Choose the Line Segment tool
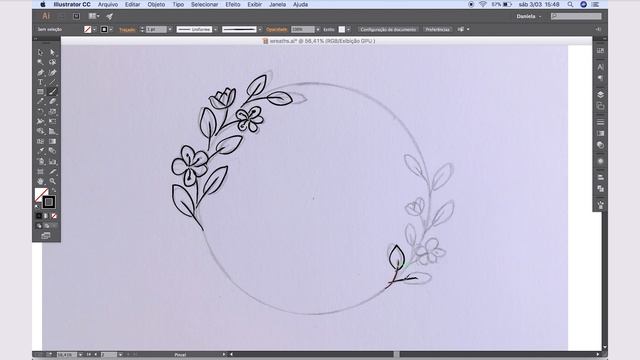 52,82
